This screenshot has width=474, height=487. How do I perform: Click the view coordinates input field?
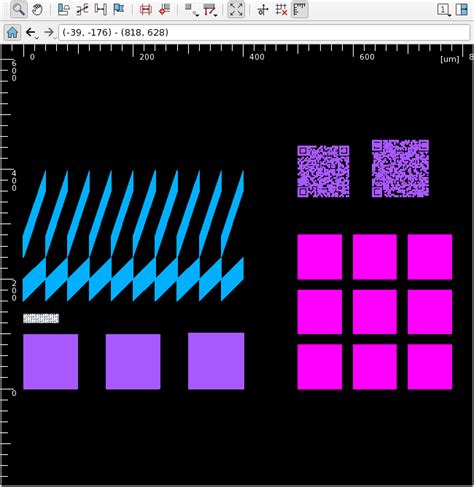point(264,33)
